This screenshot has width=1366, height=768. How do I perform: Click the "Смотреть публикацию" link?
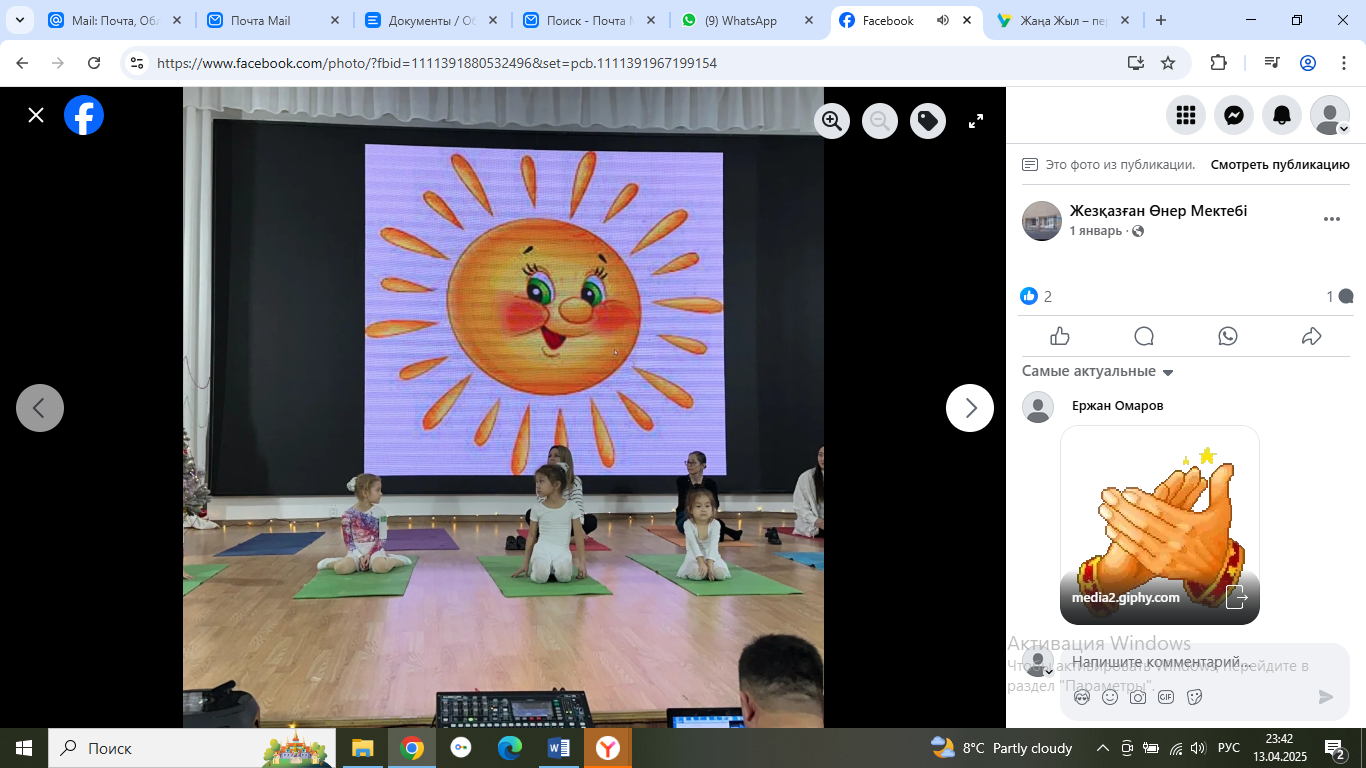pyautogui.click(x=1280, y=165)
